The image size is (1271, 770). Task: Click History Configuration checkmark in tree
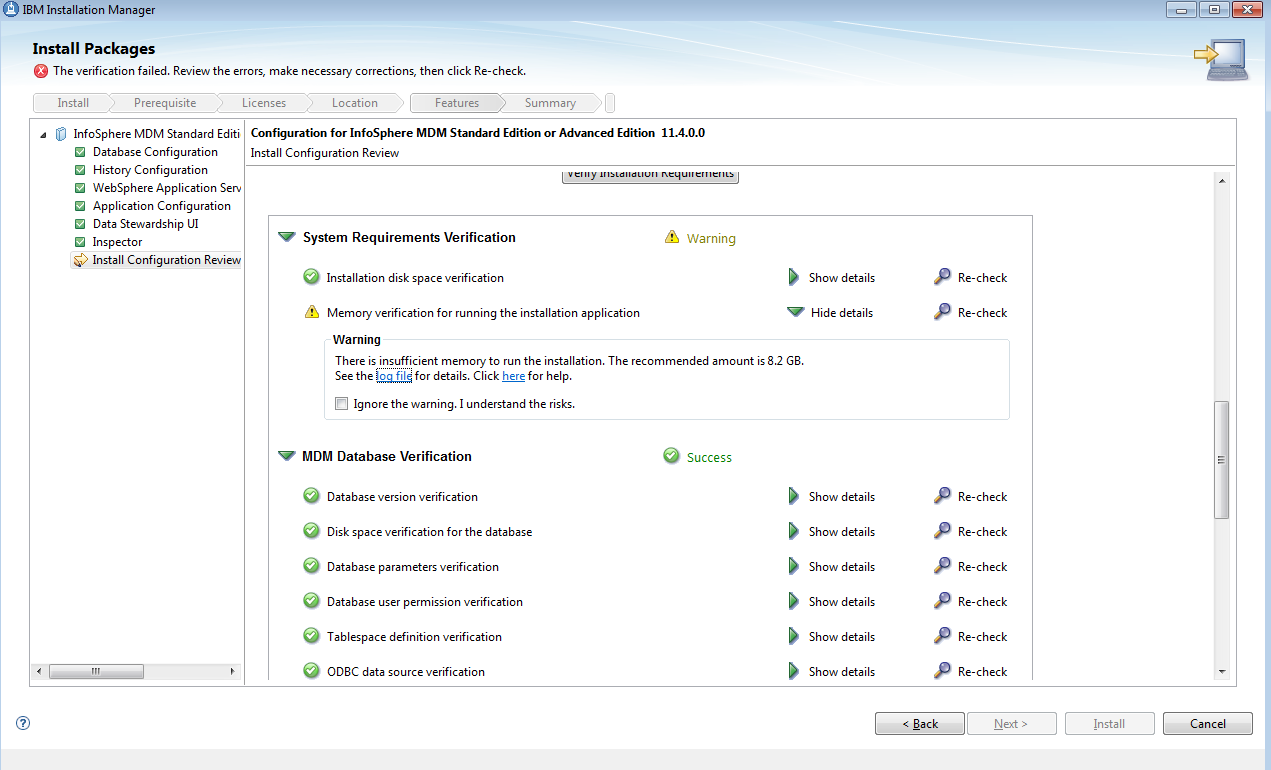(81, 170)
